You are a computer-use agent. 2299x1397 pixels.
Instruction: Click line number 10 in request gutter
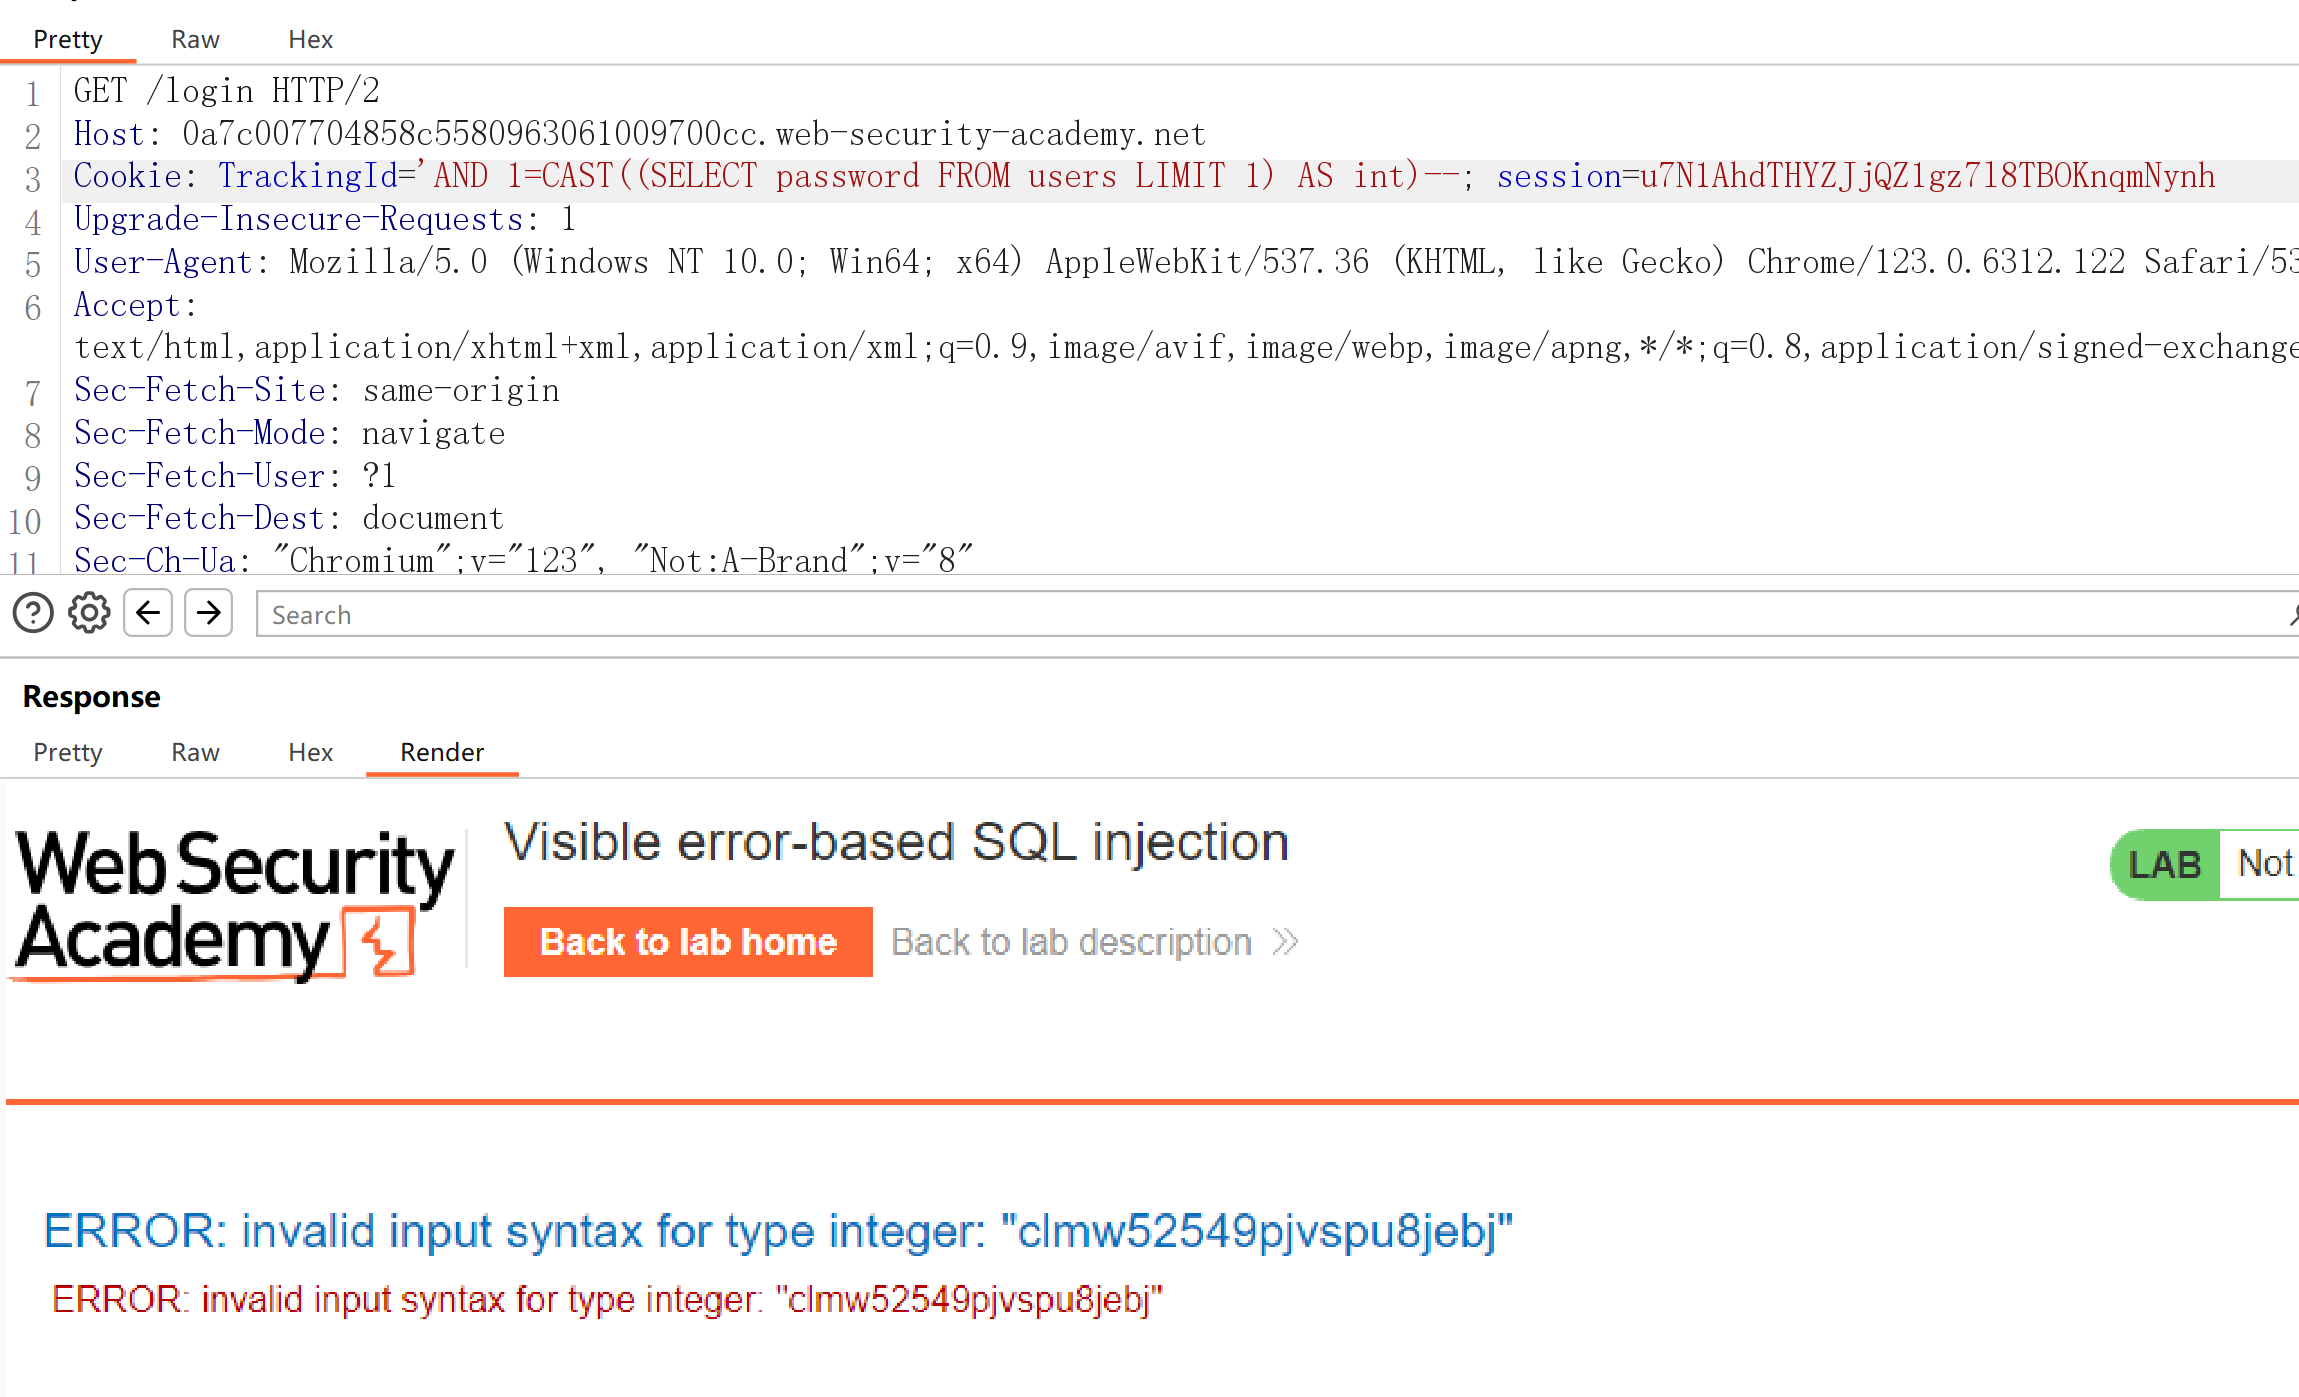[25, 521]
